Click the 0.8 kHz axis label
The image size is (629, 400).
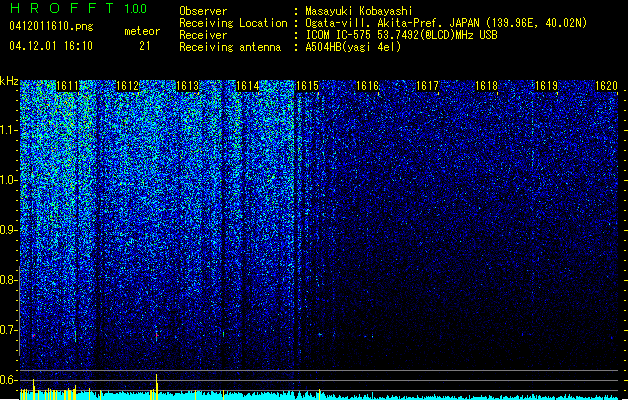(x=8, y=280)
